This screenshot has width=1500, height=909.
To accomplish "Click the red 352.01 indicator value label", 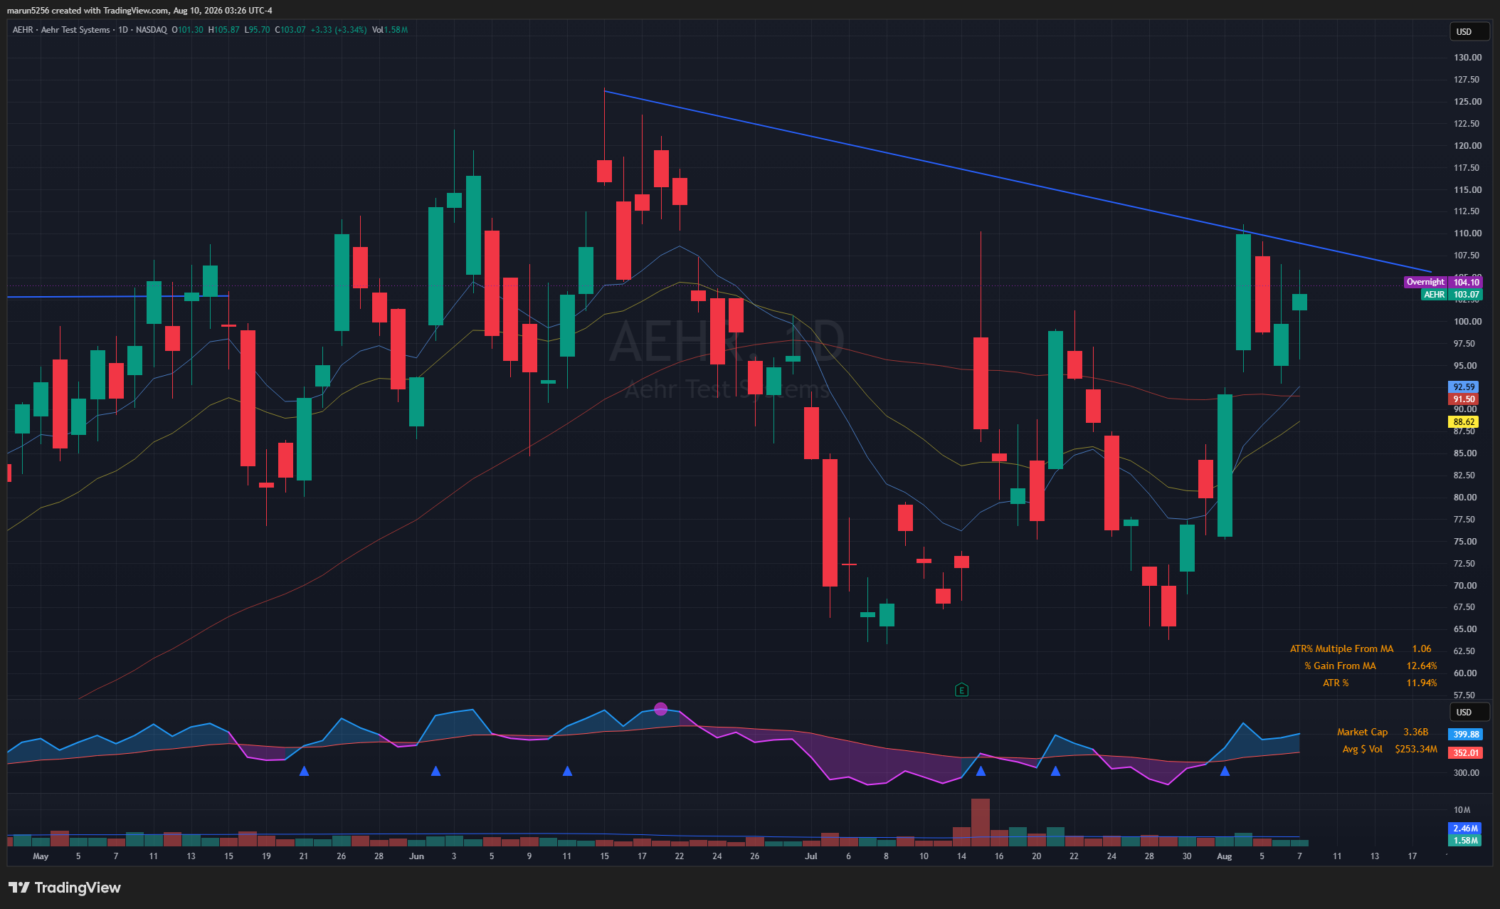I will 1466,753.
